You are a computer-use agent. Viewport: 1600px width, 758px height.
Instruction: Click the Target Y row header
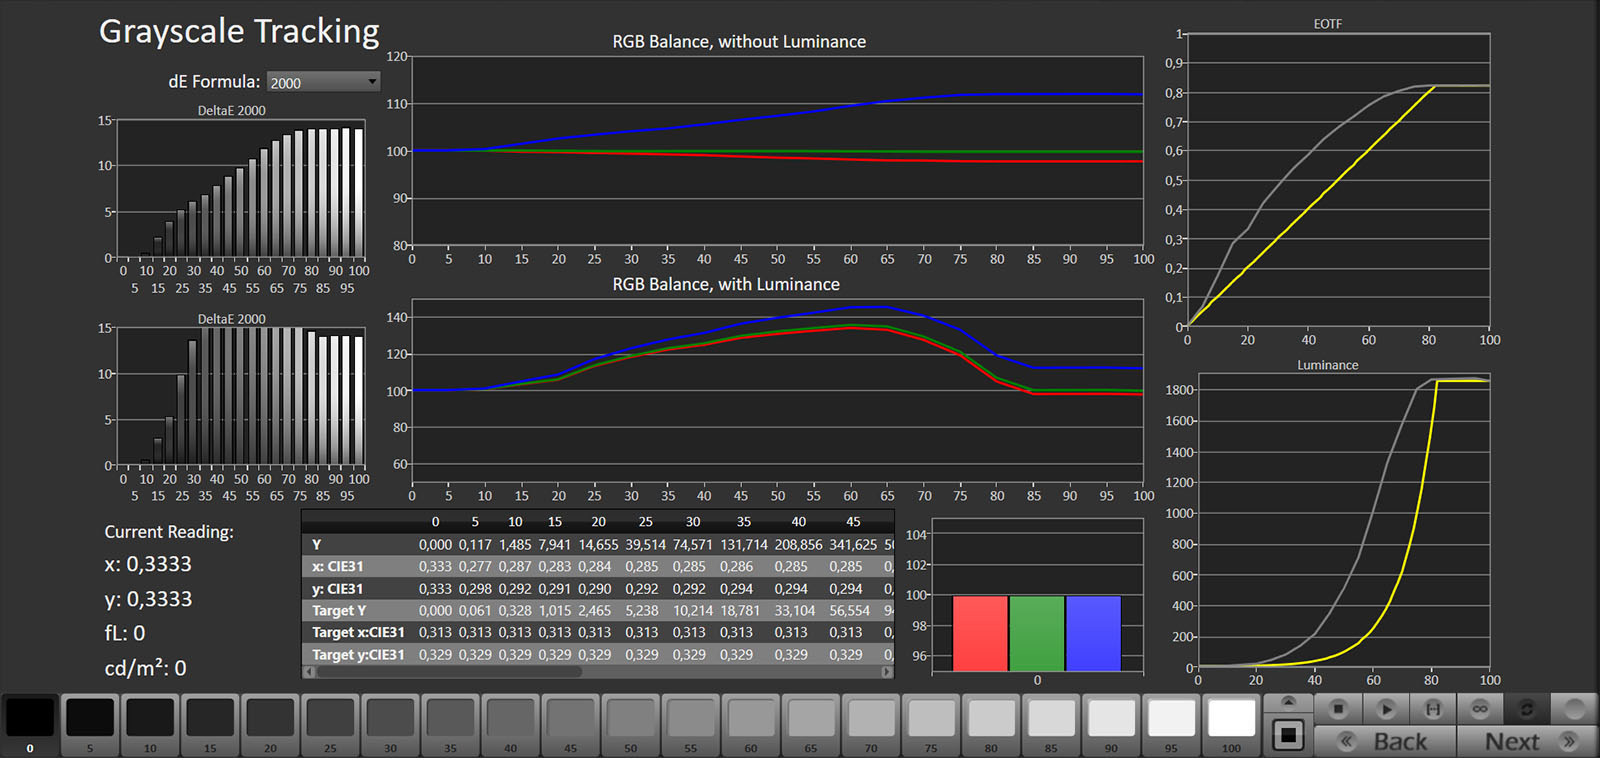point(339,610)
